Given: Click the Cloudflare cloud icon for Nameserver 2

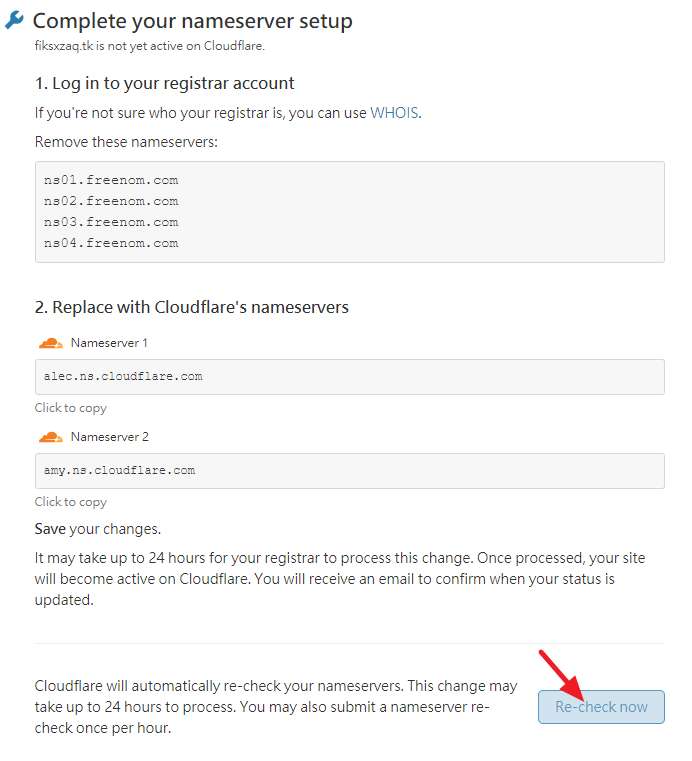Looking at the screenshot, I should click(50, 437).
